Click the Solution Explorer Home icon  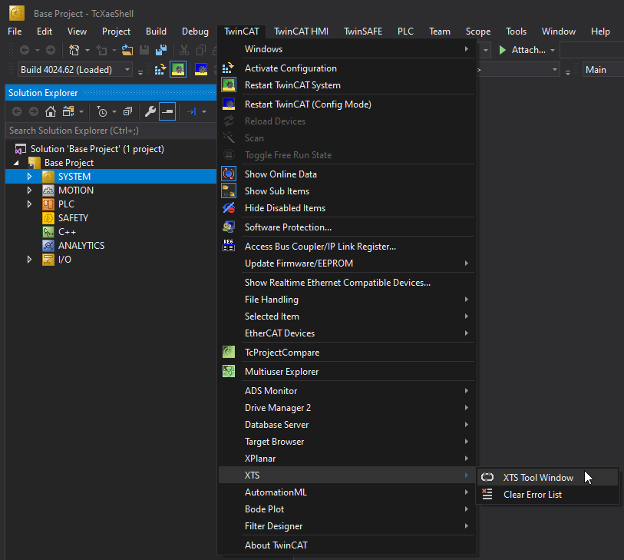[50, 111]
